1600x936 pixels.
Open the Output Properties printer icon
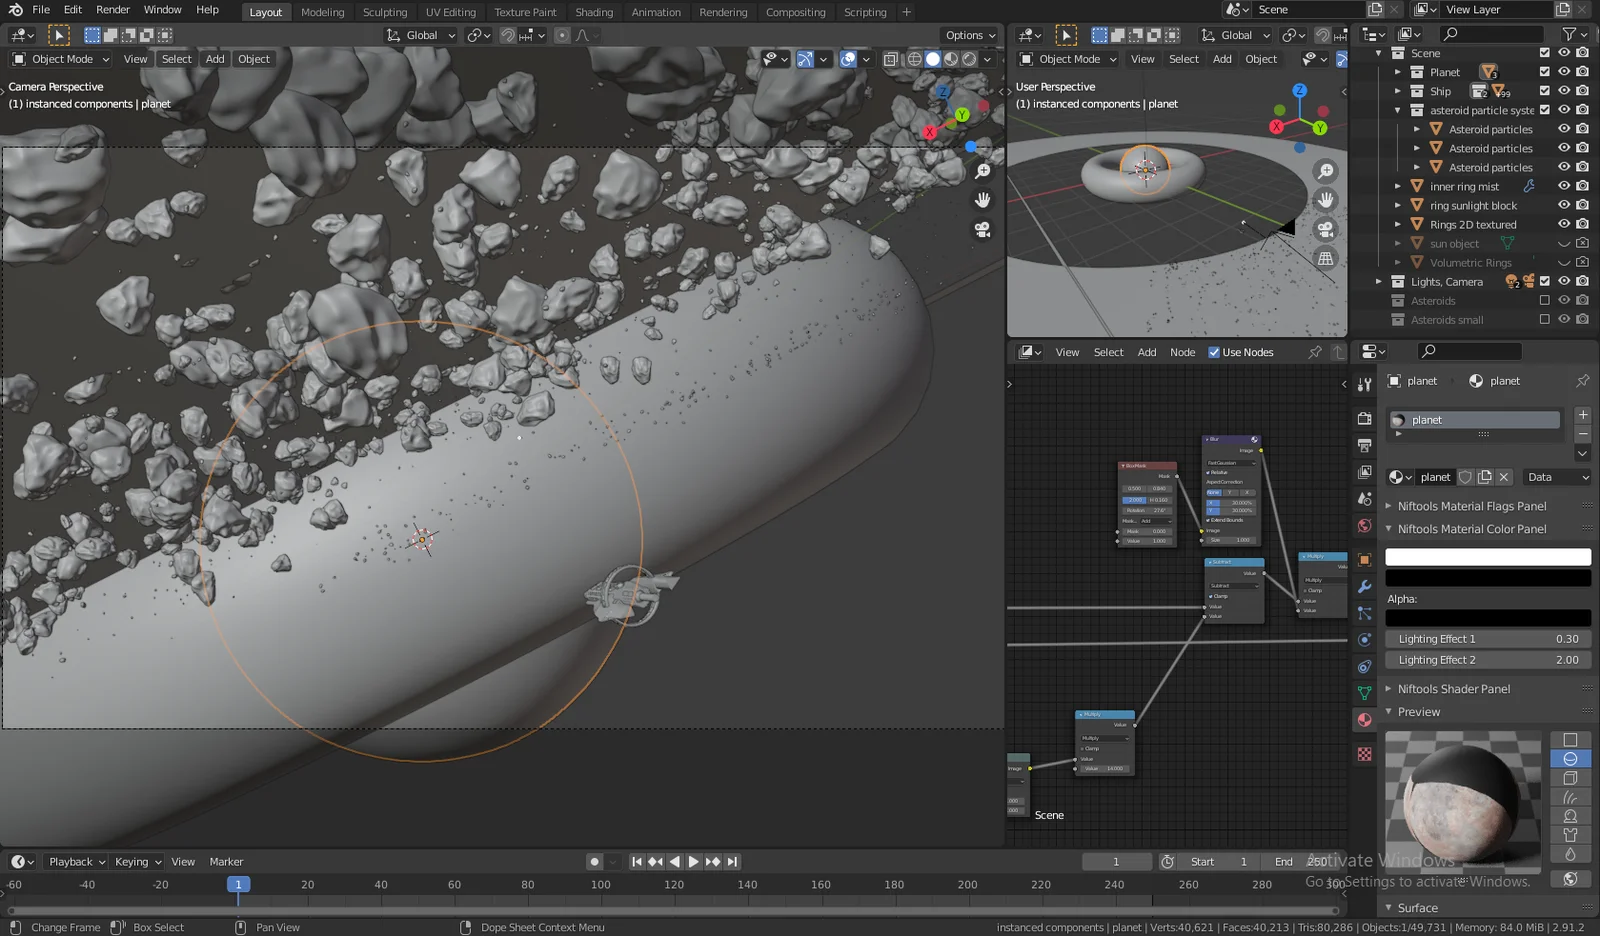(1365, 446)
